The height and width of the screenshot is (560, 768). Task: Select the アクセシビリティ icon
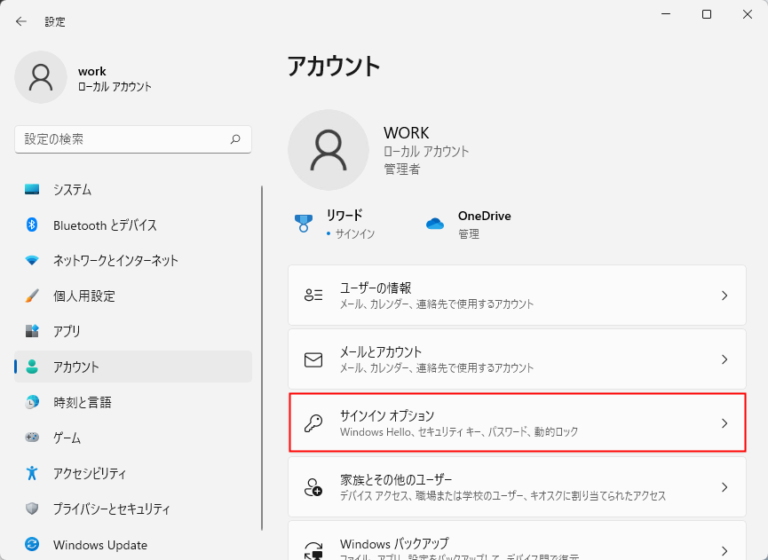point(32,473)
